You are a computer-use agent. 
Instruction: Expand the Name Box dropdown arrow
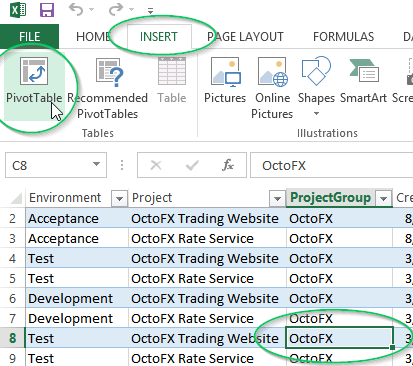(96, 164)
